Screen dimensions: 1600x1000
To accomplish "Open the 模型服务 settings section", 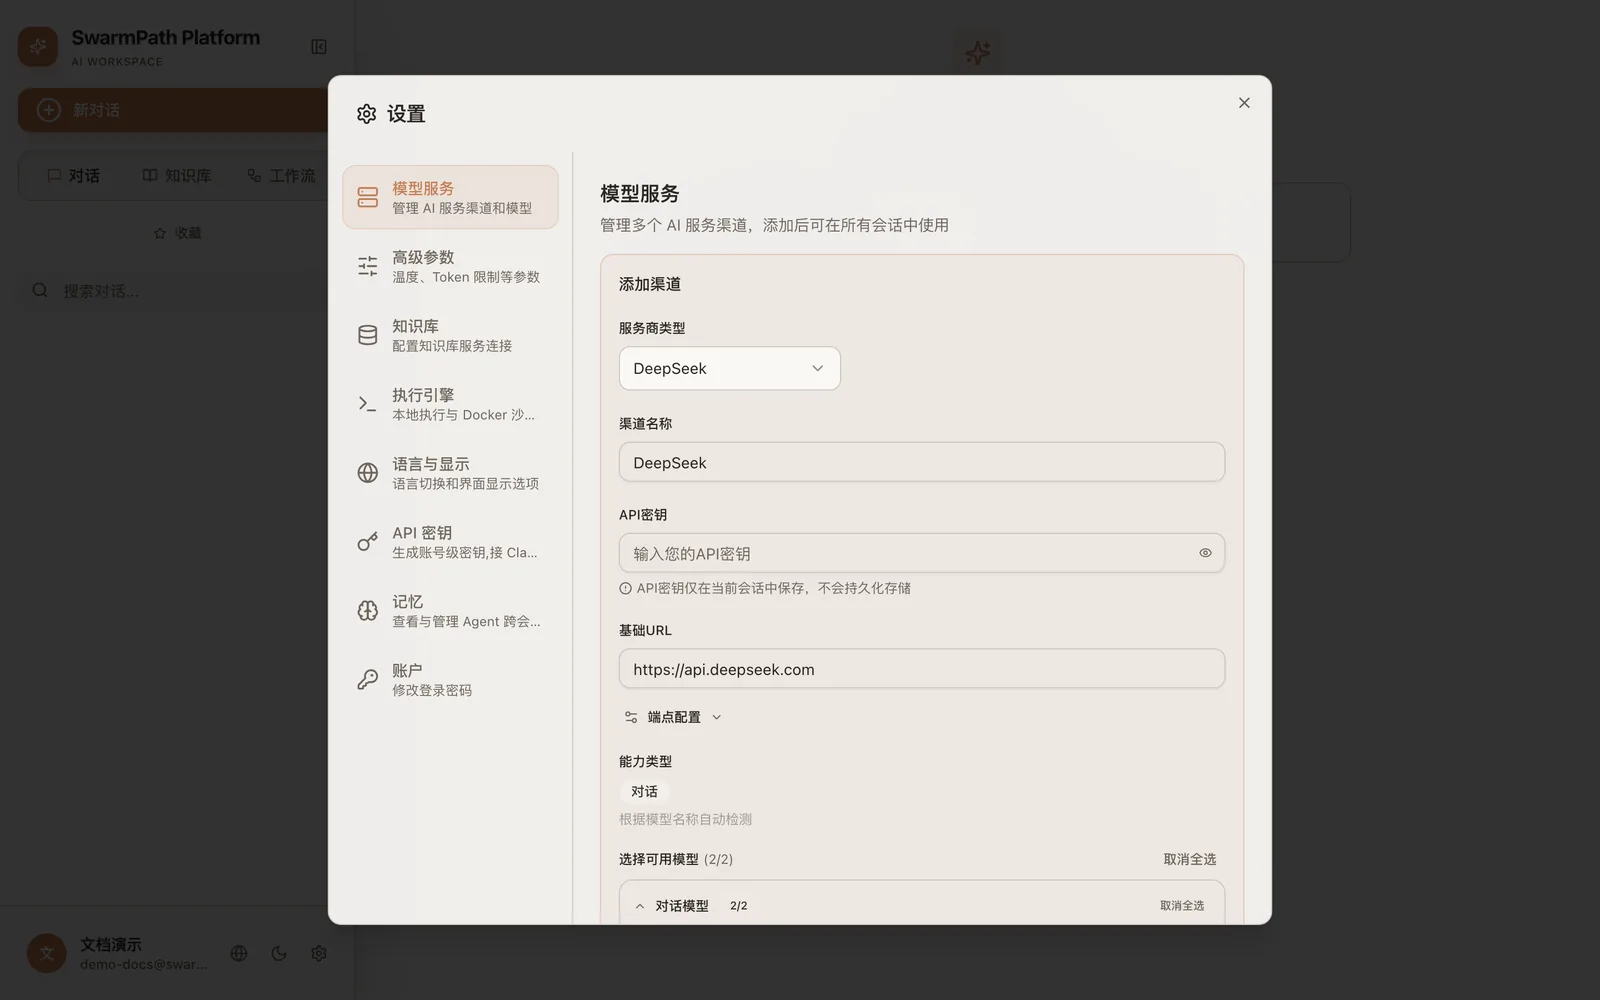I will (450, 197).
